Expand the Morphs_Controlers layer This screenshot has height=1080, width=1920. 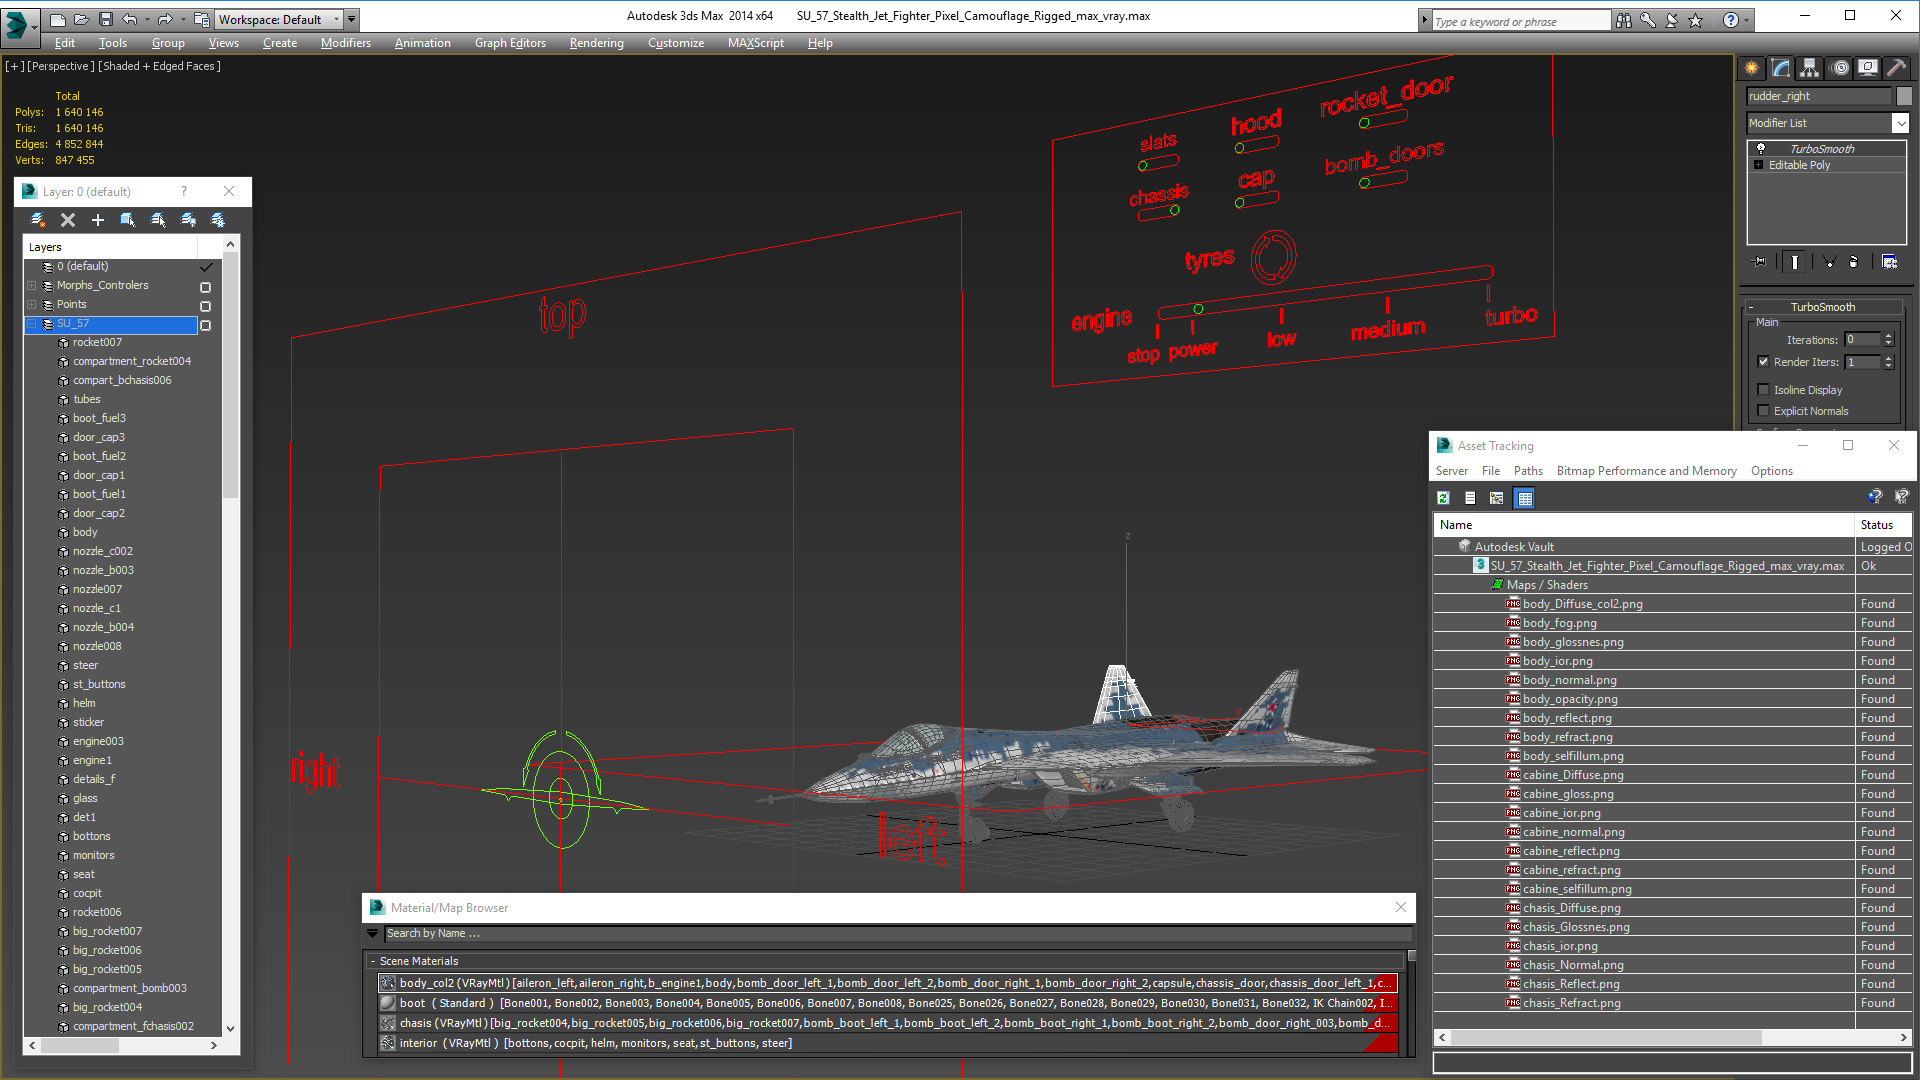point(32,286)
